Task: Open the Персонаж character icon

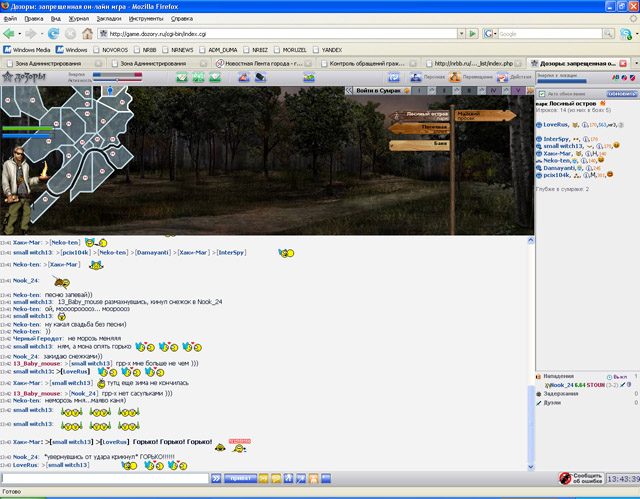Action: (x=416, y=77)
